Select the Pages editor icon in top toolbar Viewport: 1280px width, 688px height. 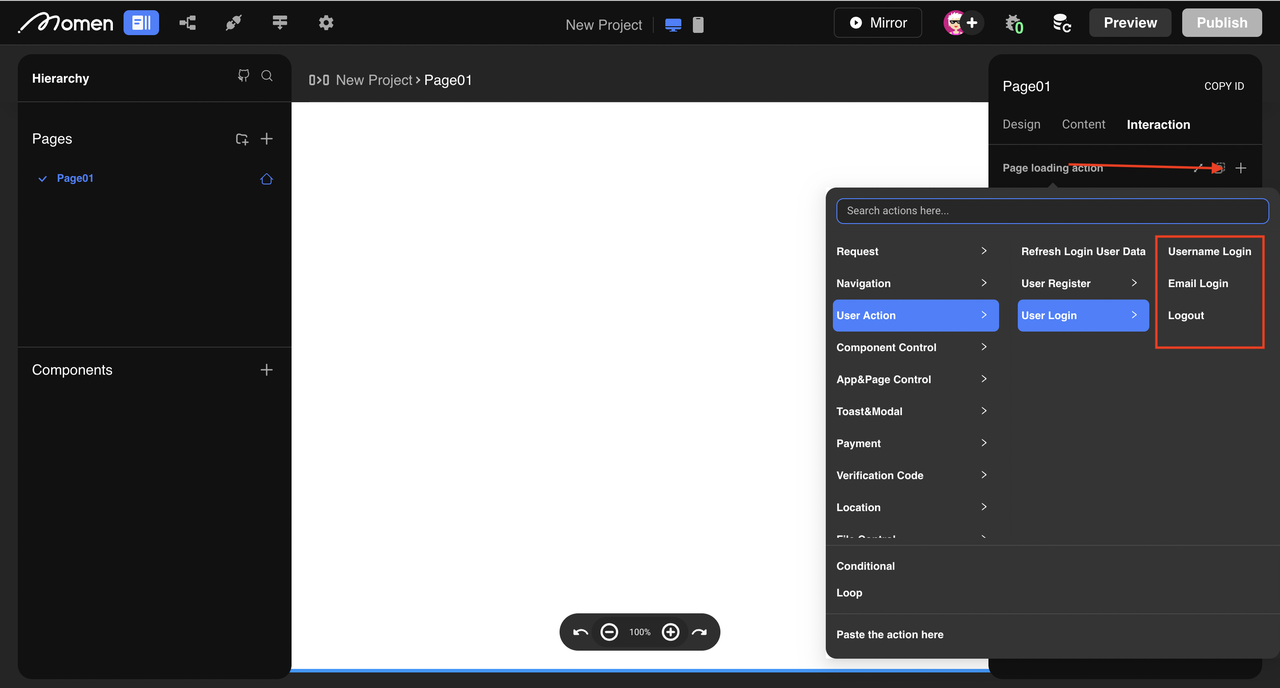pos(141,22)
